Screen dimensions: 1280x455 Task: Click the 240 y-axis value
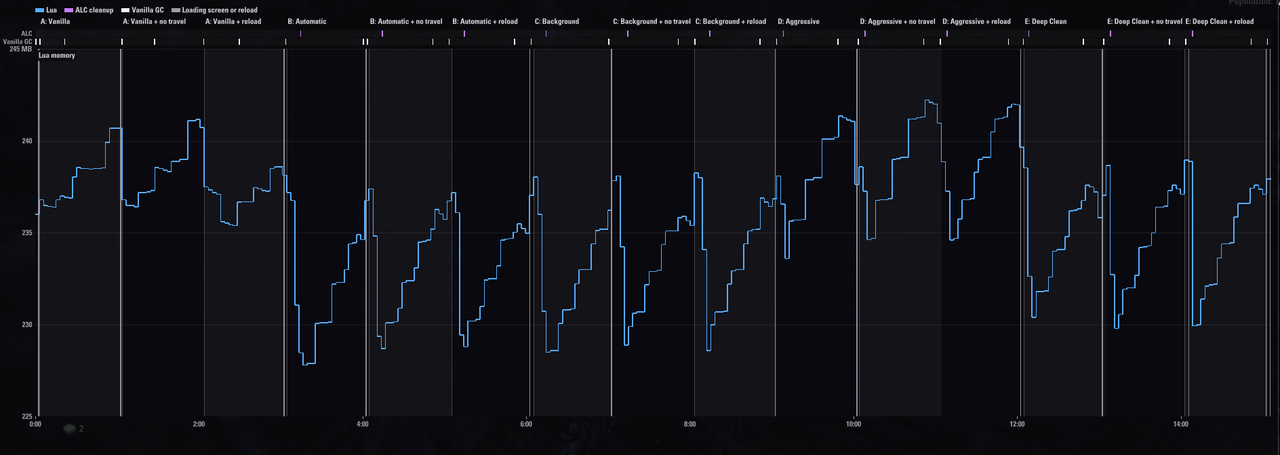click(x=27, y=141)
